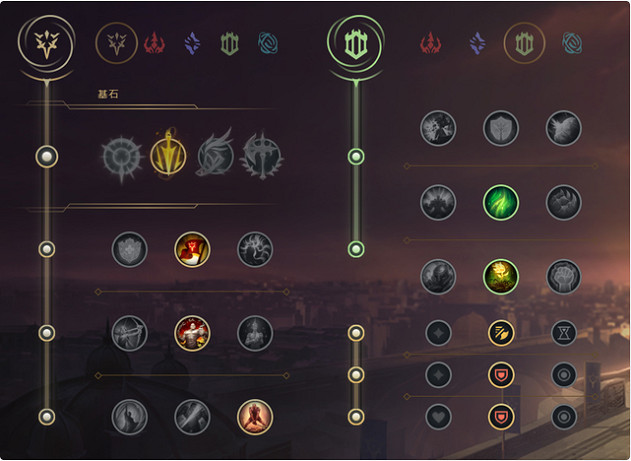Pick the green Second Wind rune

(501, 202)
